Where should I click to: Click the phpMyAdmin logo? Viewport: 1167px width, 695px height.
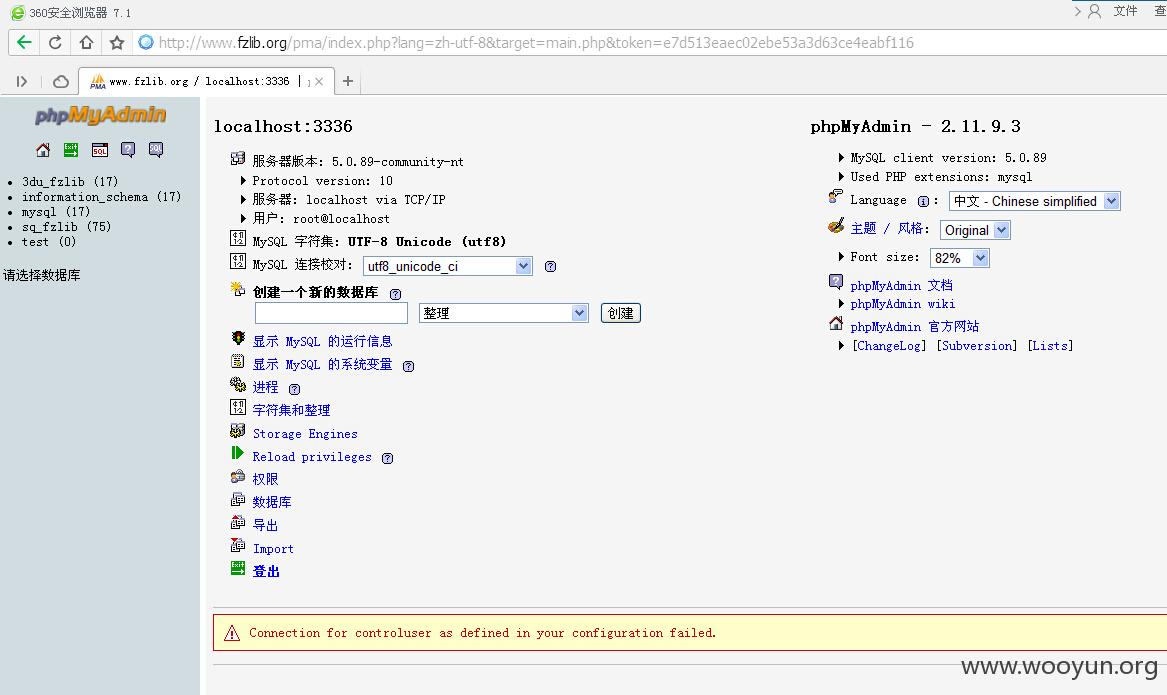click(100, 115)
